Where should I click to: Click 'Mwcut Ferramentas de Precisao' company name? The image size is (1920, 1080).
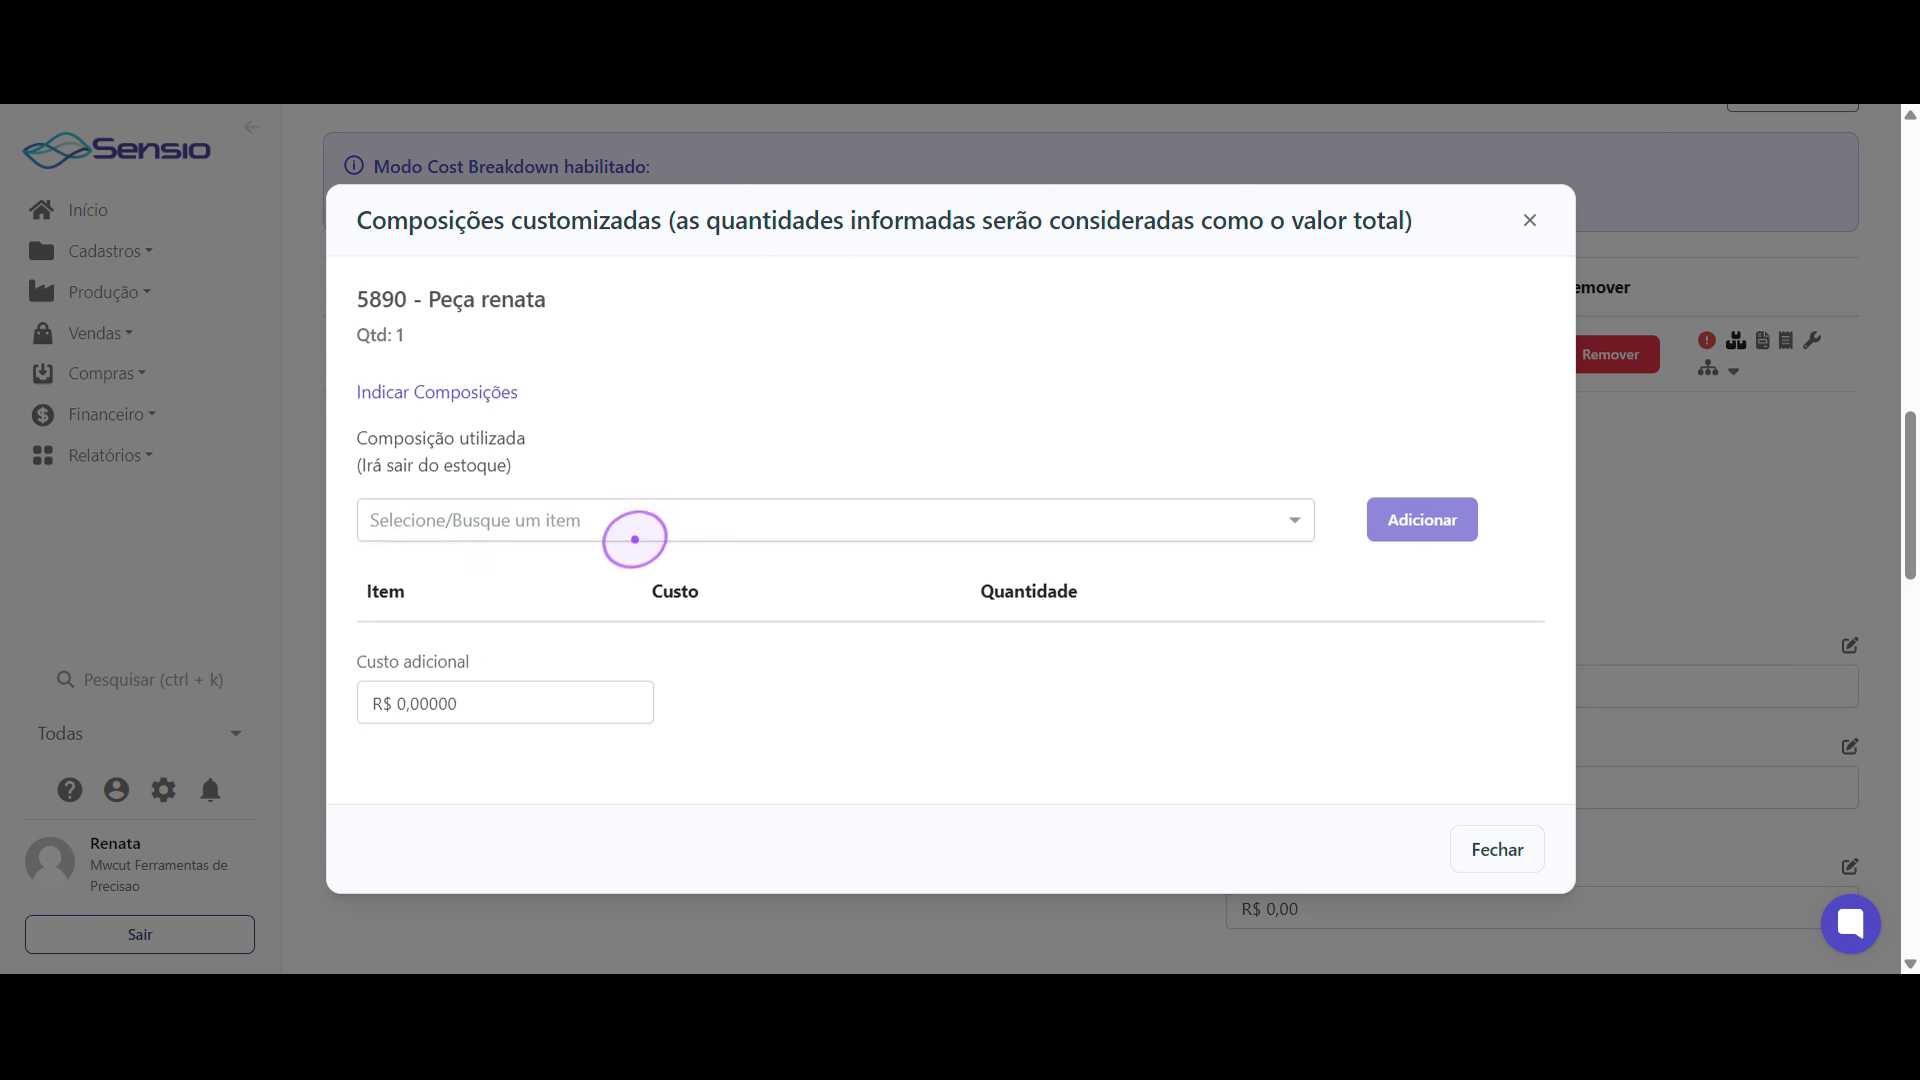pyautogui.click(x=159, y=876)
